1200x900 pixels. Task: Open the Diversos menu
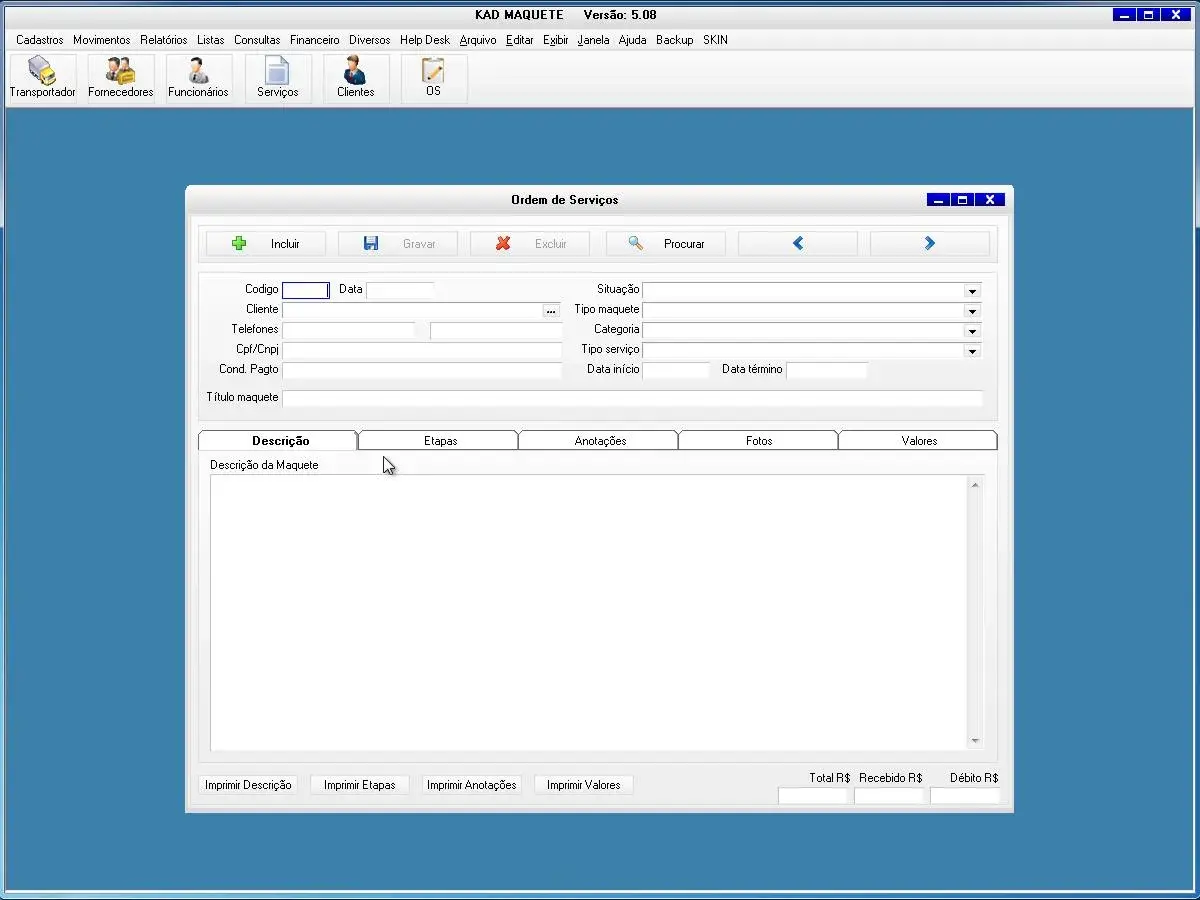[x=370, y=40]
